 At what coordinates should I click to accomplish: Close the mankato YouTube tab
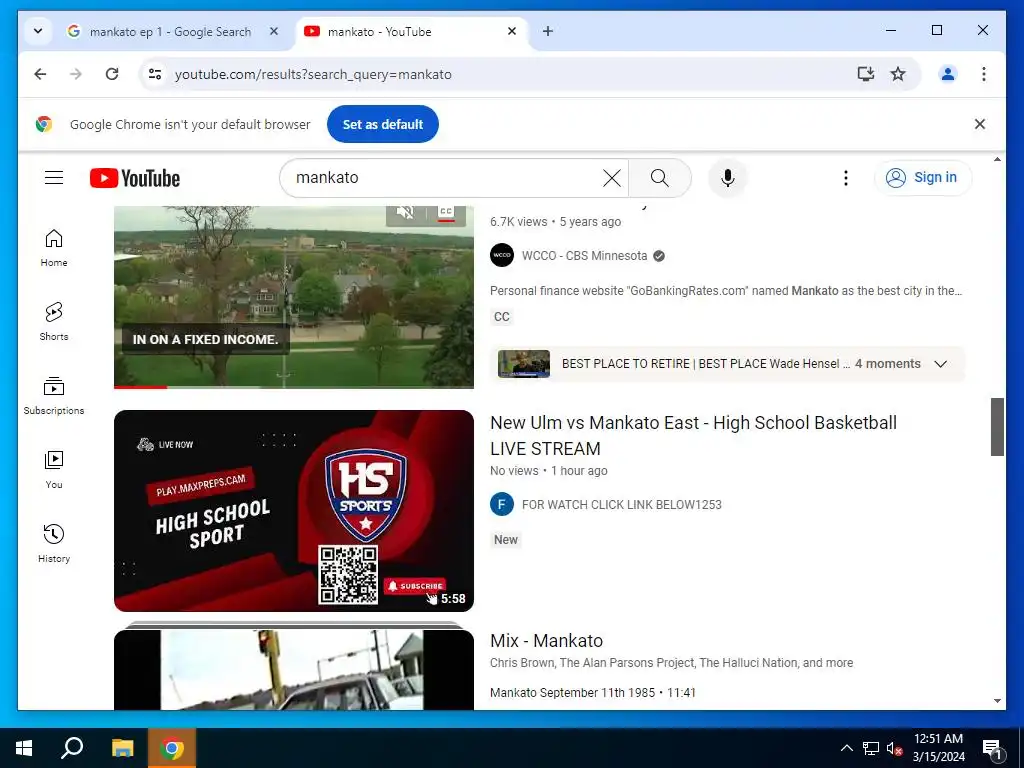[x=512, y=31]
